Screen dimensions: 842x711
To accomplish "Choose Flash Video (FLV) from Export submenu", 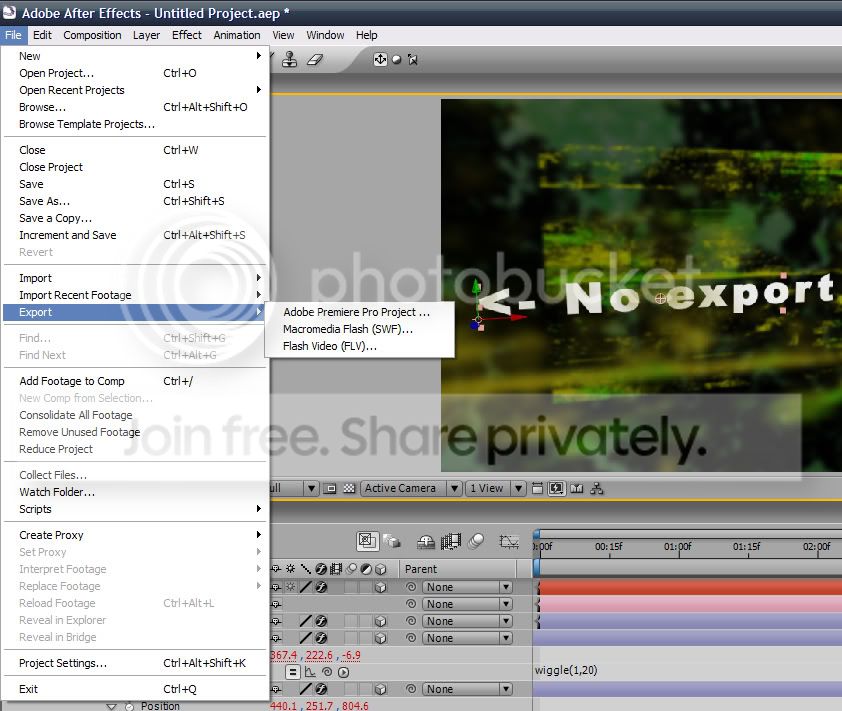I will (x=330, y=346).
